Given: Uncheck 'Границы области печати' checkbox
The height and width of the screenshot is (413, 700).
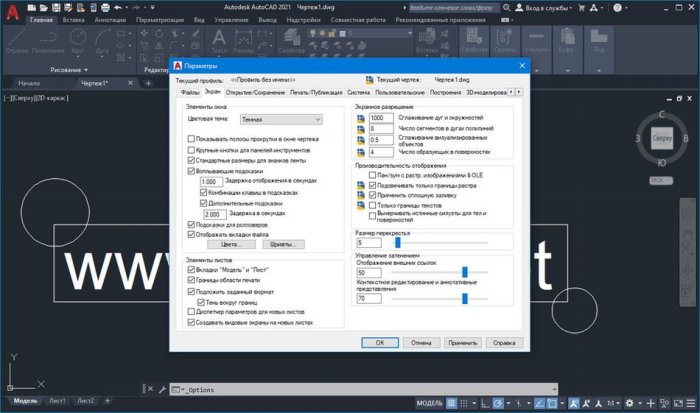Looking at the screenshot, I should [x=191, y=280].
